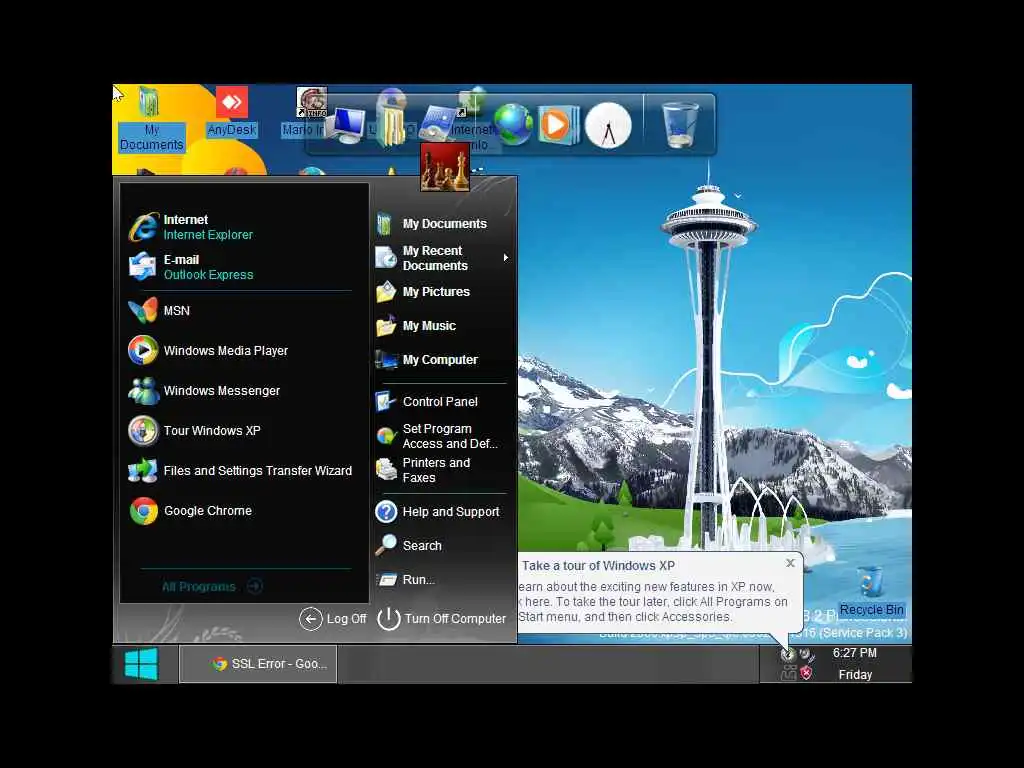Click the chess user account picture

tap(445, 167)
